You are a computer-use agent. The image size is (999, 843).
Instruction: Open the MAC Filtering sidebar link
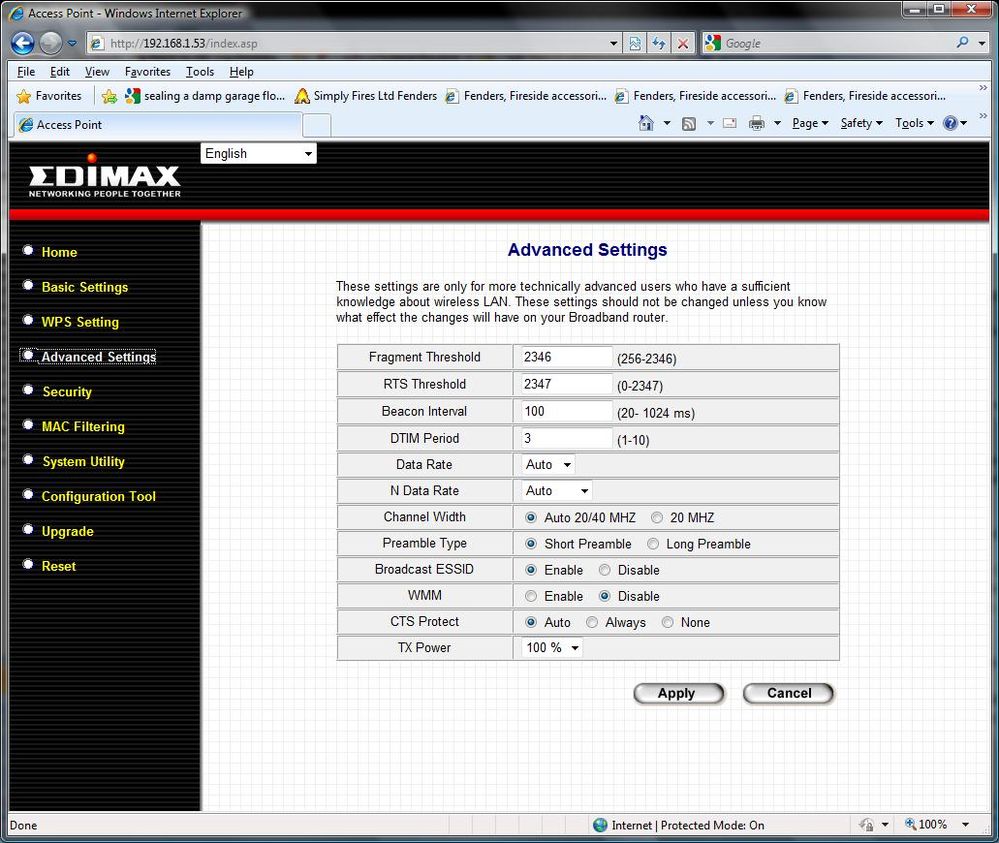point(83,426)
